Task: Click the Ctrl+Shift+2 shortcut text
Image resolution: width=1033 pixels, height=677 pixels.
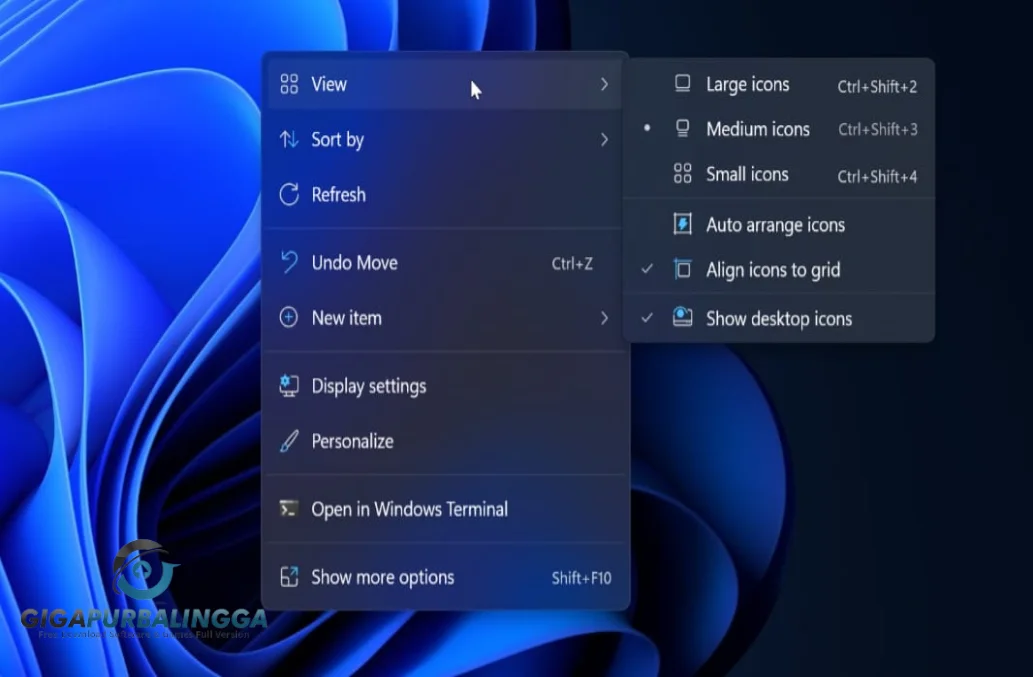Action: pos(877,86)
